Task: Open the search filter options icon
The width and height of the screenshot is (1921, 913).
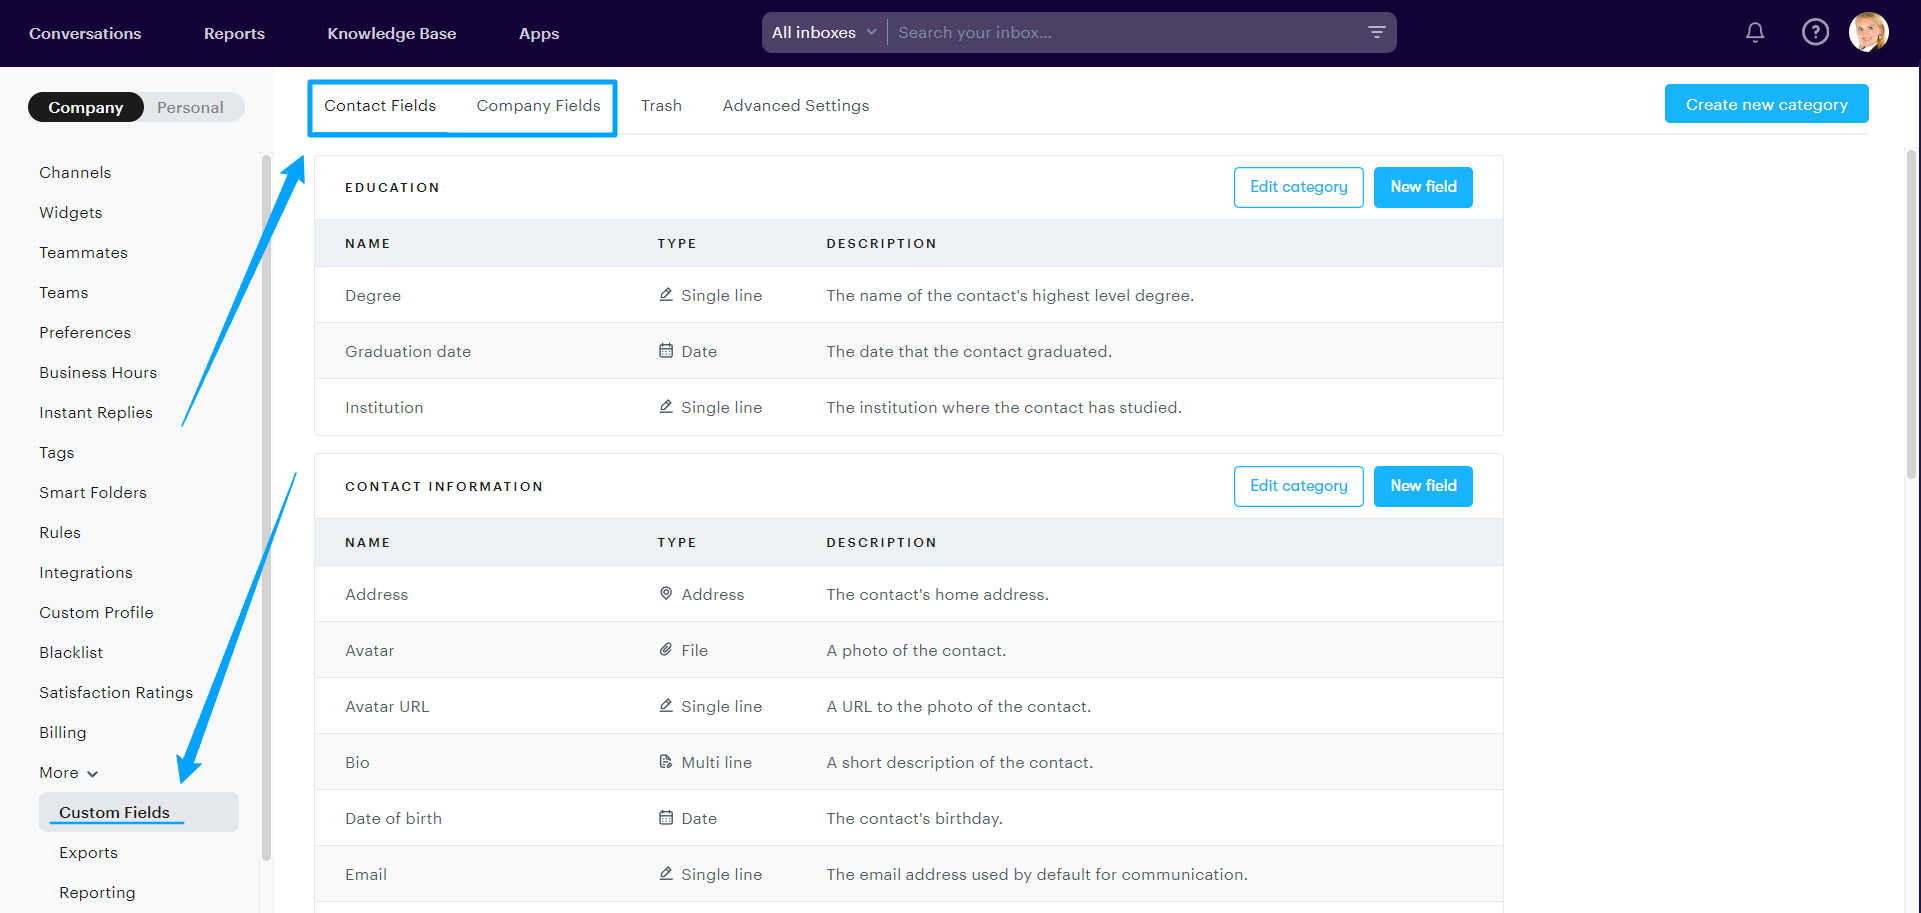Action: (x=1377, y=33)
